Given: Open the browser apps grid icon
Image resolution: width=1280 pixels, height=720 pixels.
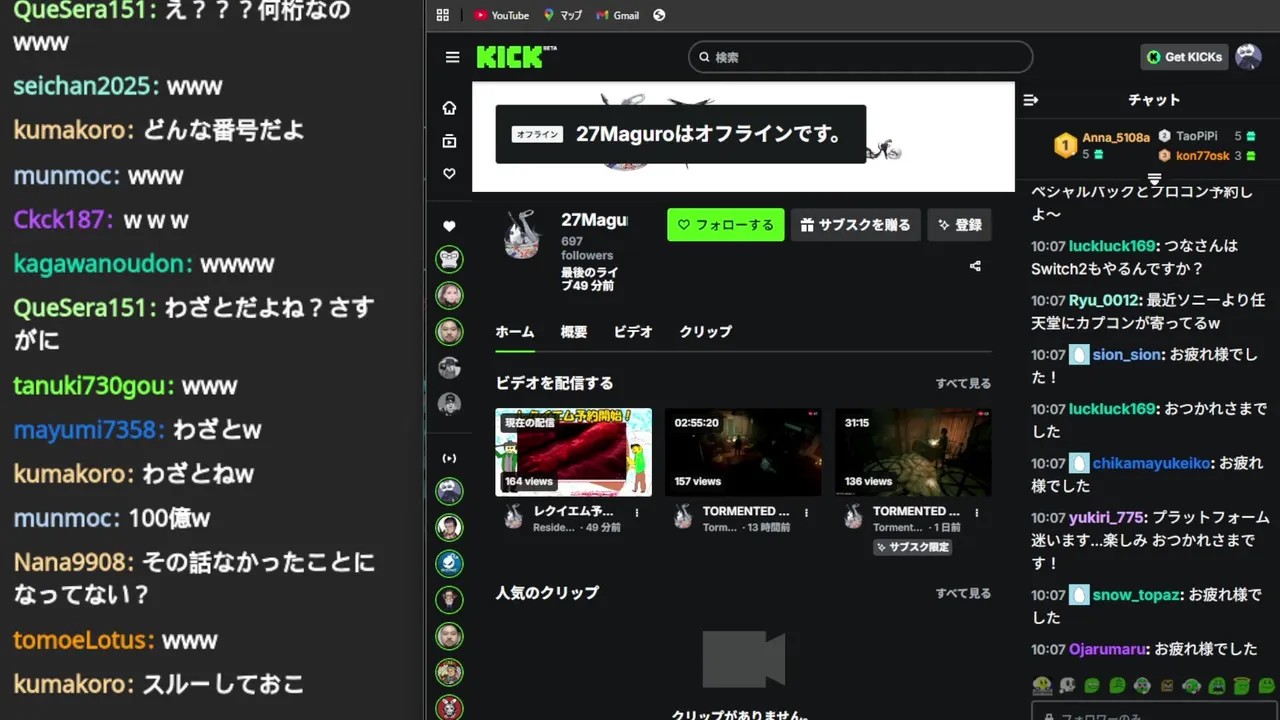Looking at the screenshot, I should (x=443, y=15).
